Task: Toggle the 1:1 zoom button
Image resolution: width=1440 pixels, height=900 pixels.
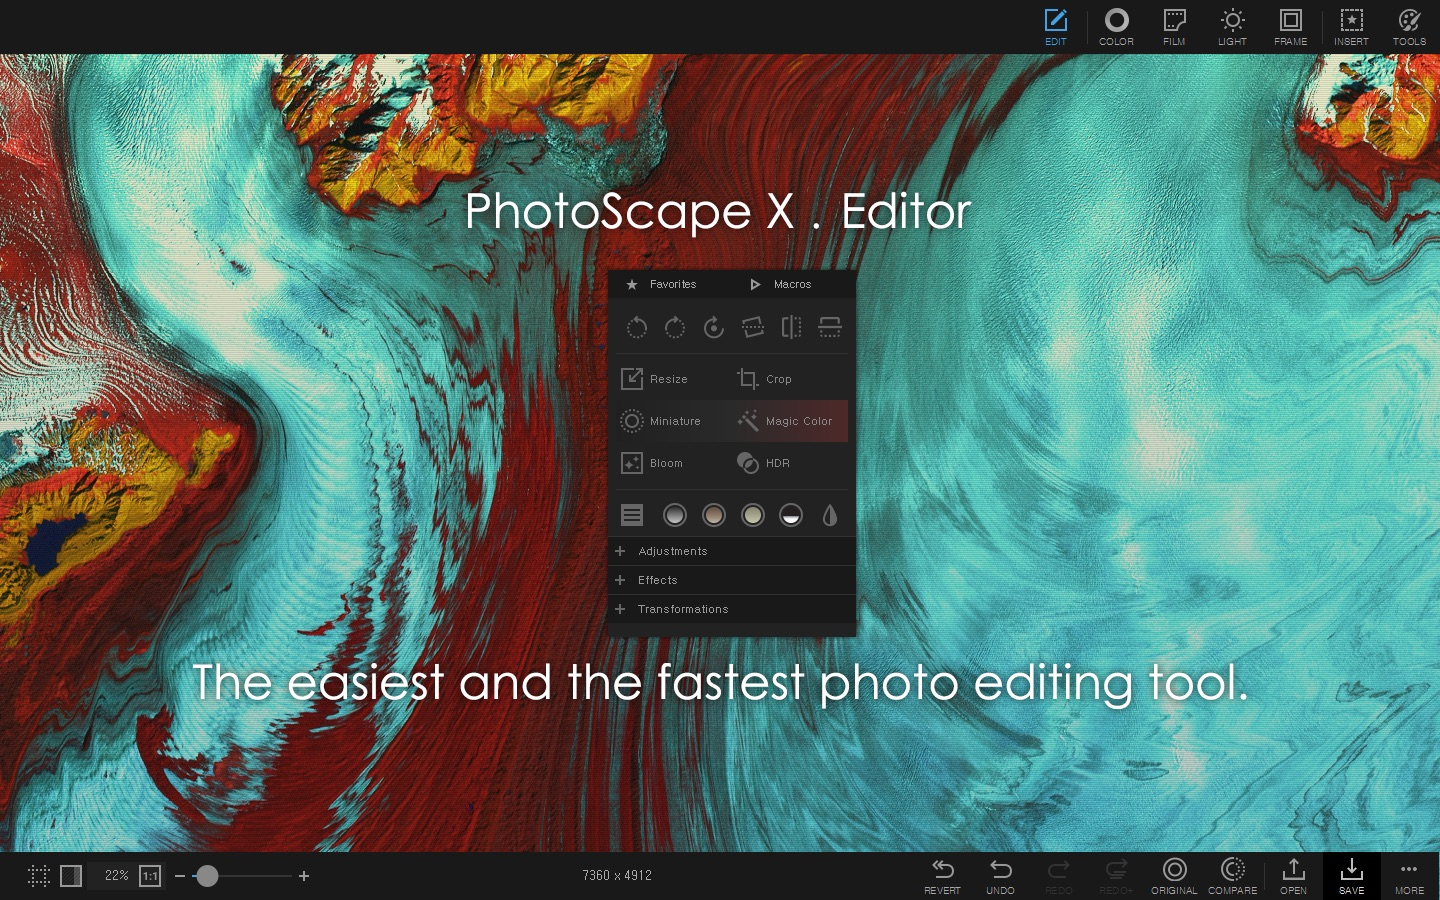Action: pyautogui.click(x=150, y=876)
